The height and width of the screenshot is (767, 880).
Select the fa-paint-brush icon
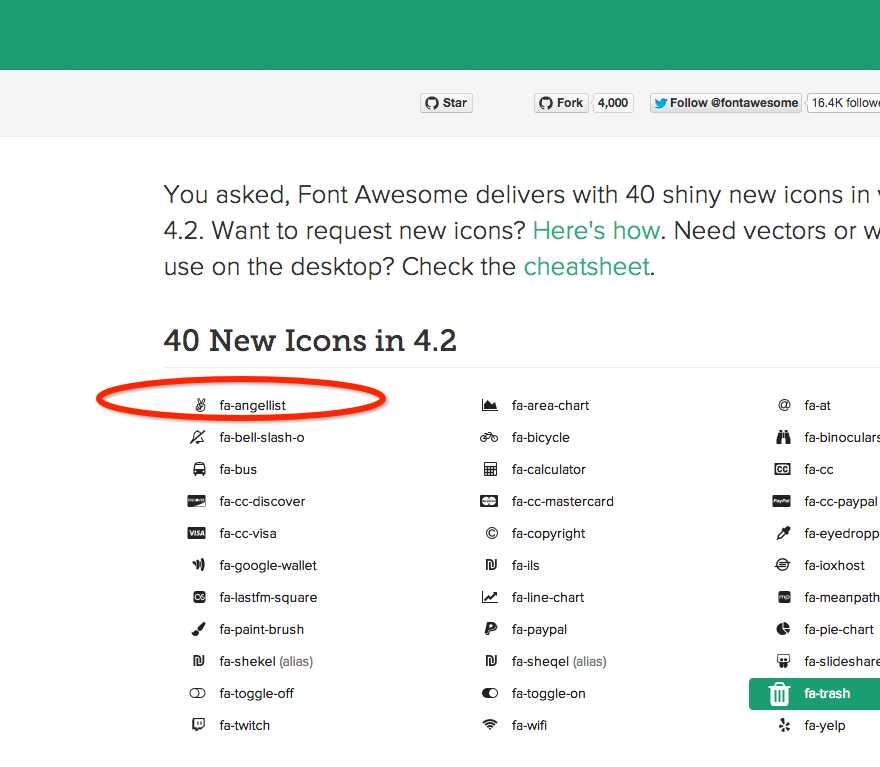point(199,629)
